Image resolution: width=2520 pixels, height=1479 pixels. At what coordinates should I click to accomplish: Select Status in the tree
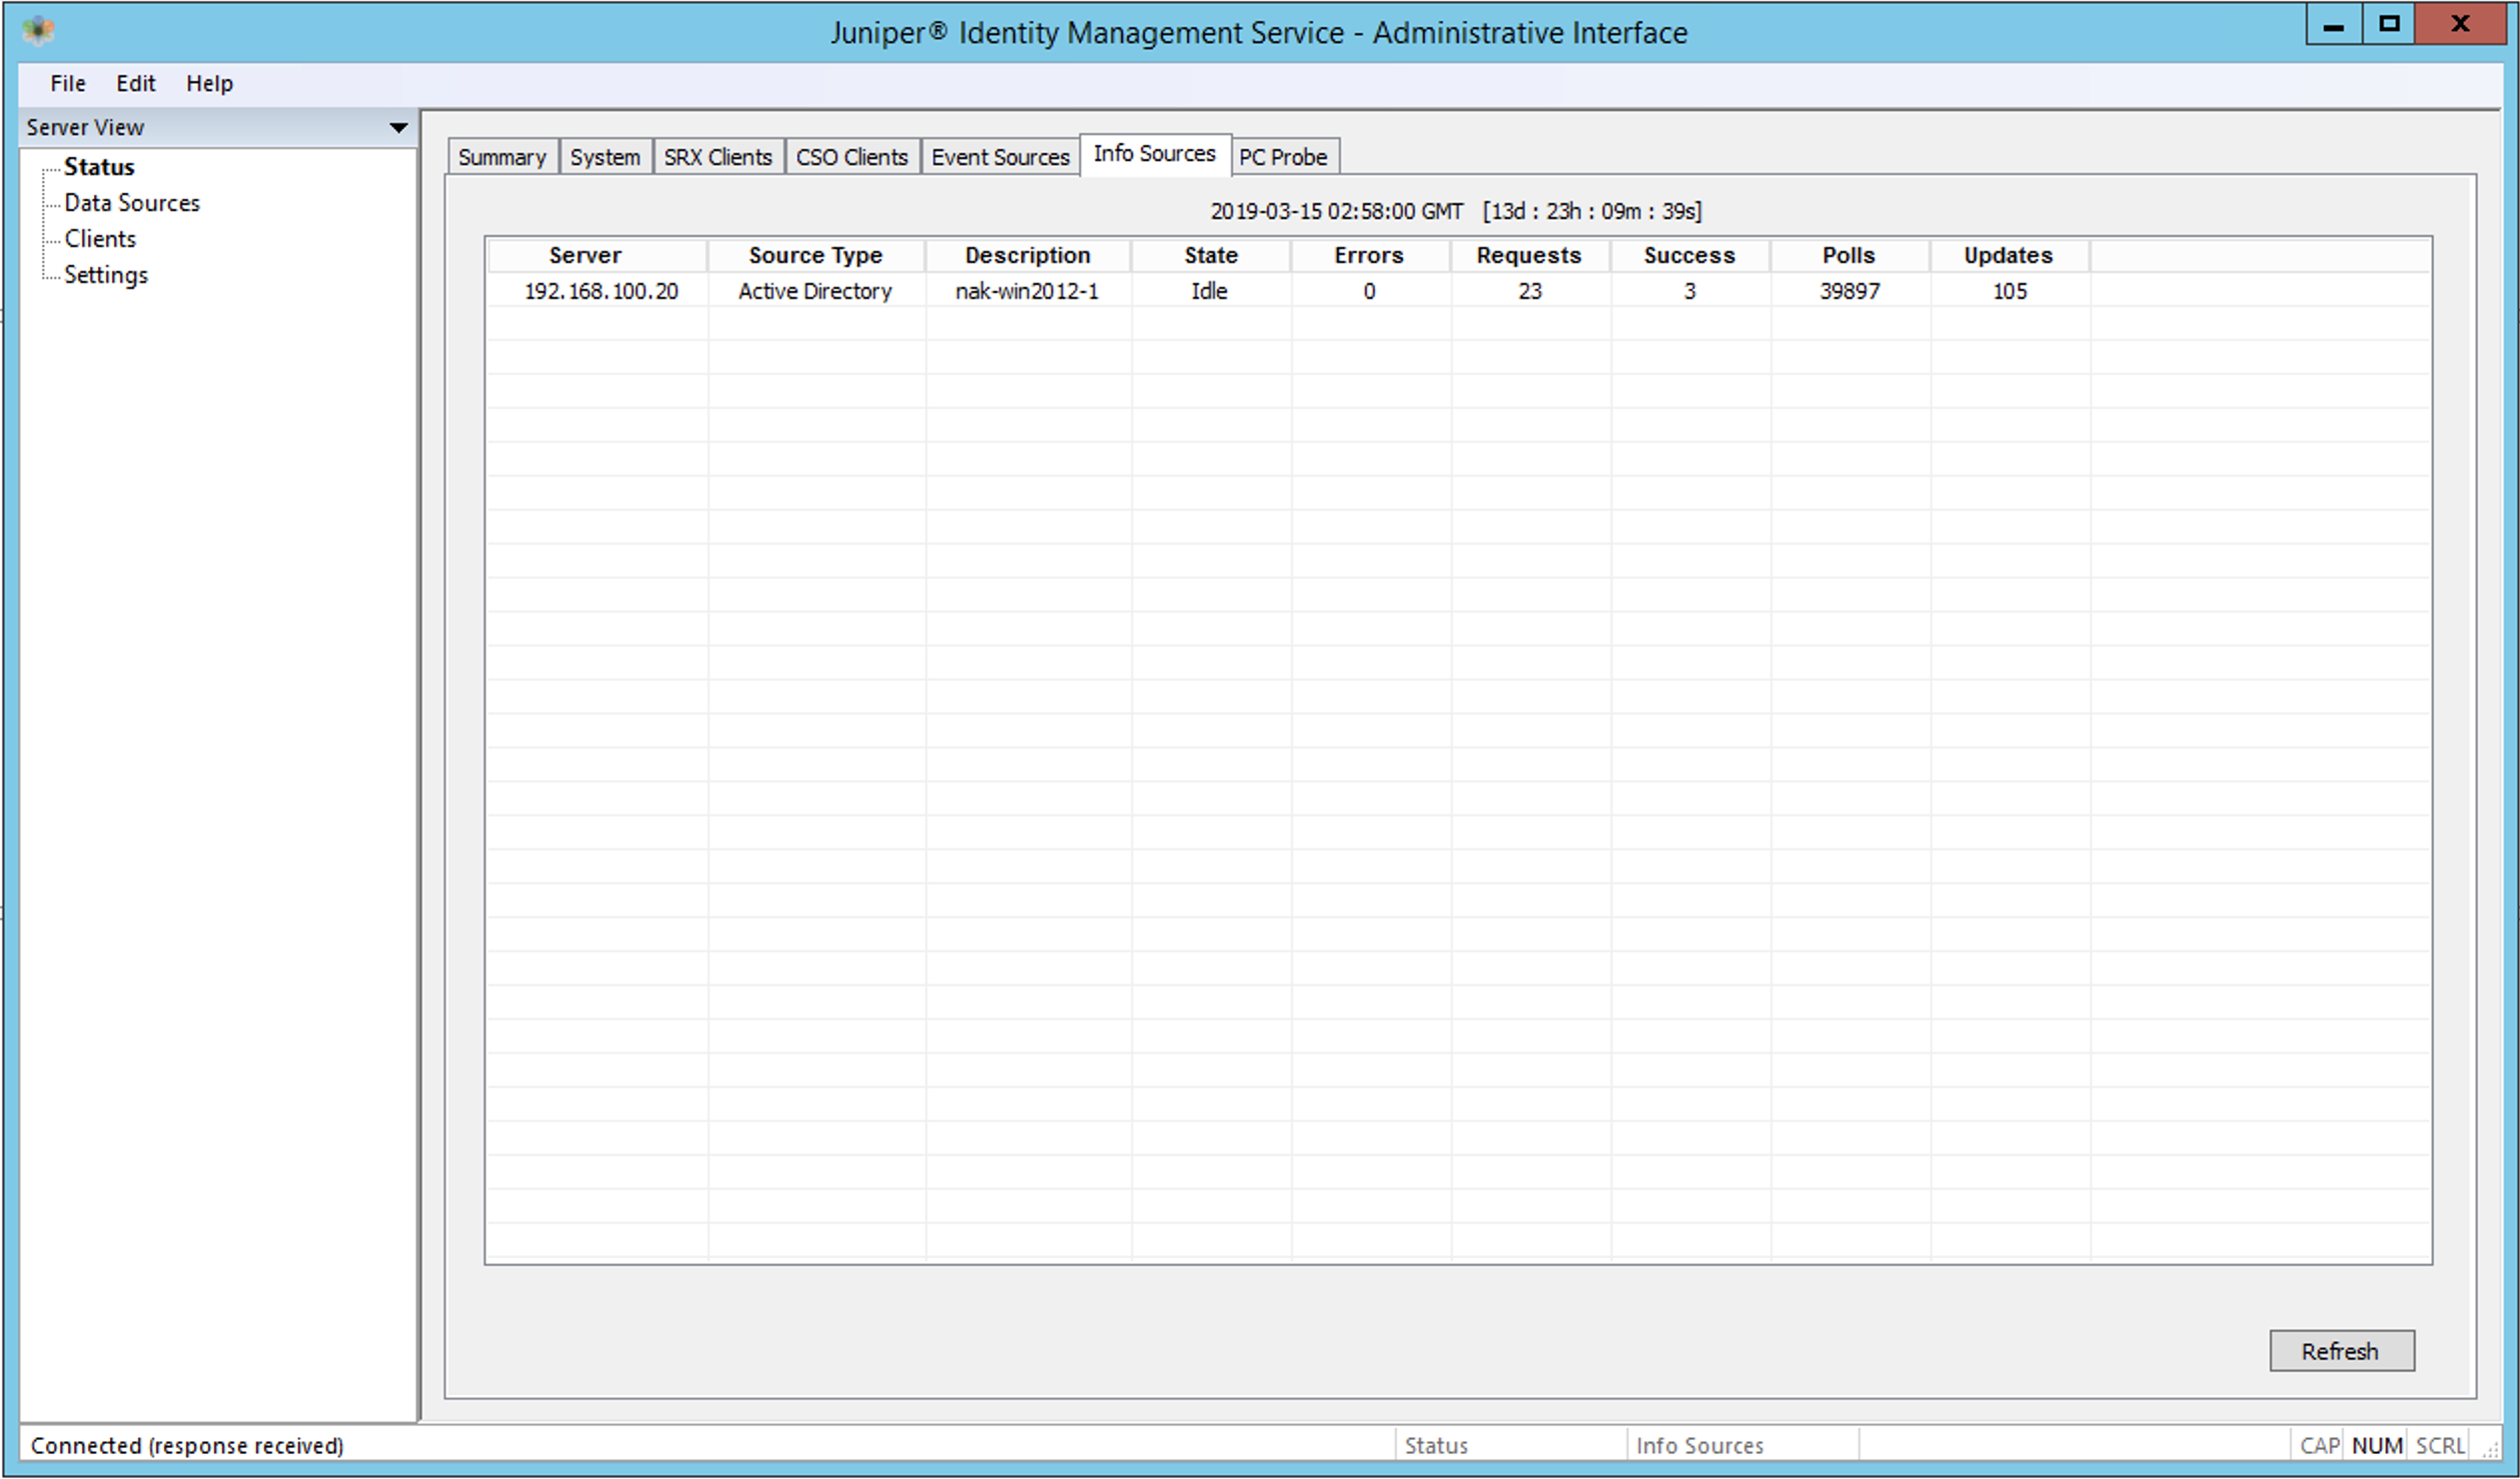click(99, 166)
